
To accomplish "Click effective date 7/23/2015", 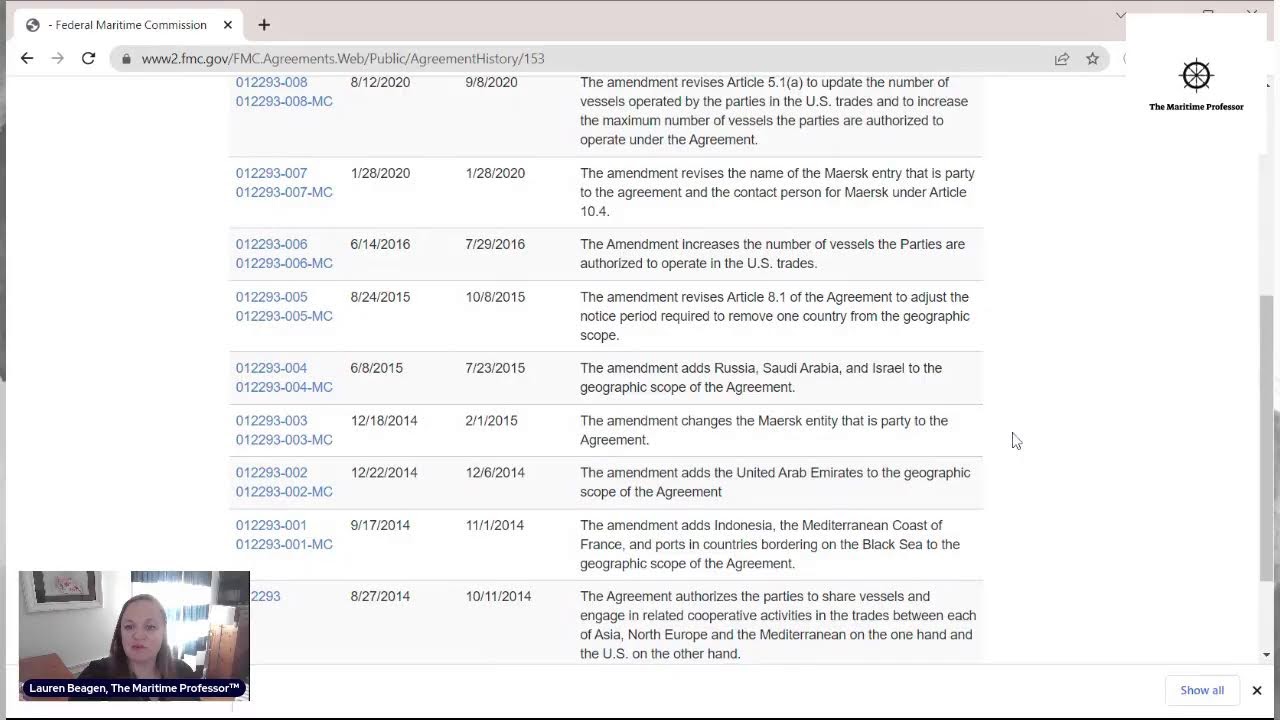I will pos(495,368).
